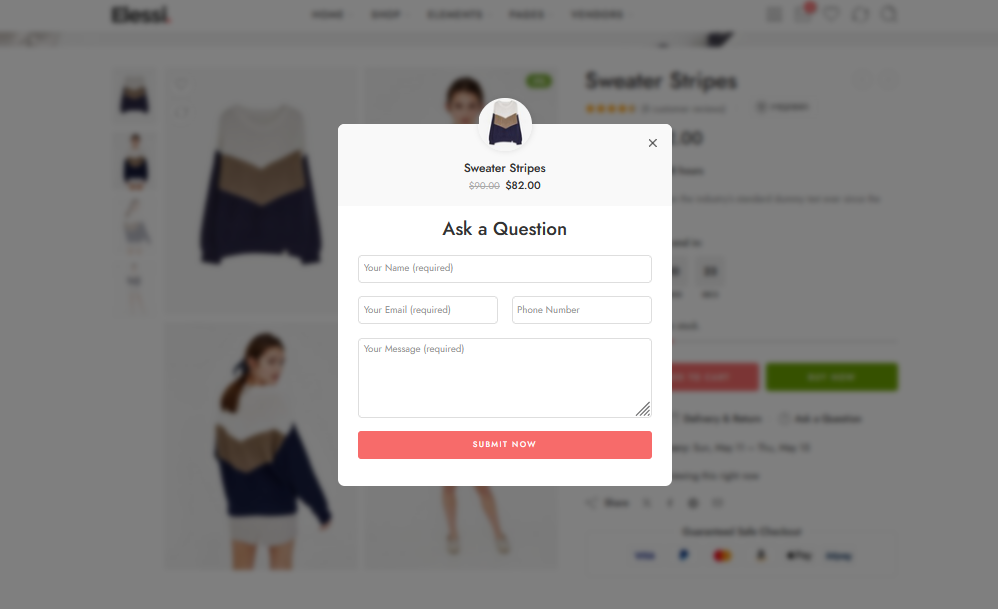
Task: Open the cart icon with red badge
Action: click(803, 13)
